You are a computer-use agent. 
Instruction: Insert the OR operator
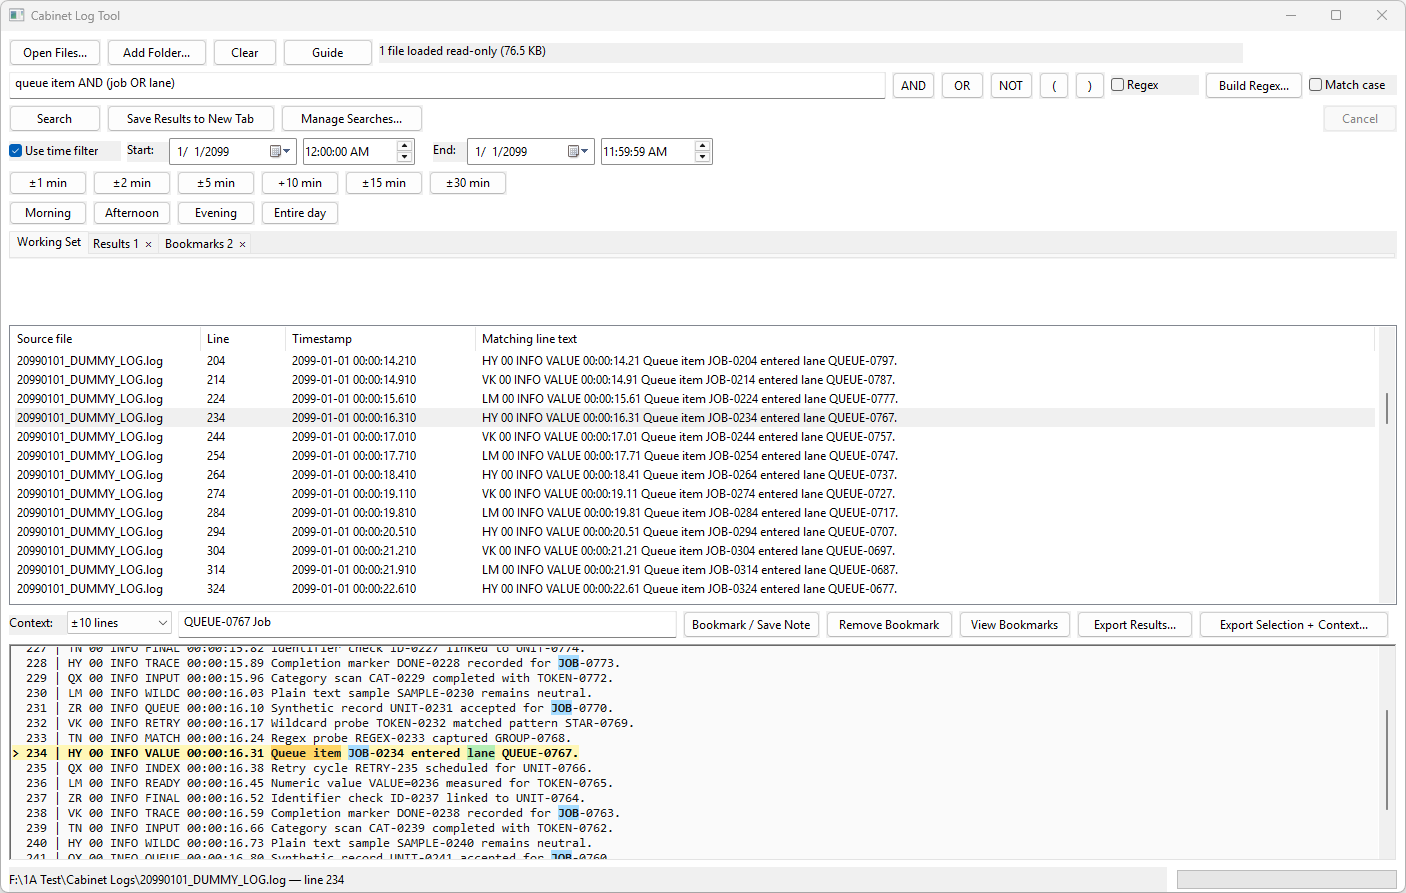point(962,86)
